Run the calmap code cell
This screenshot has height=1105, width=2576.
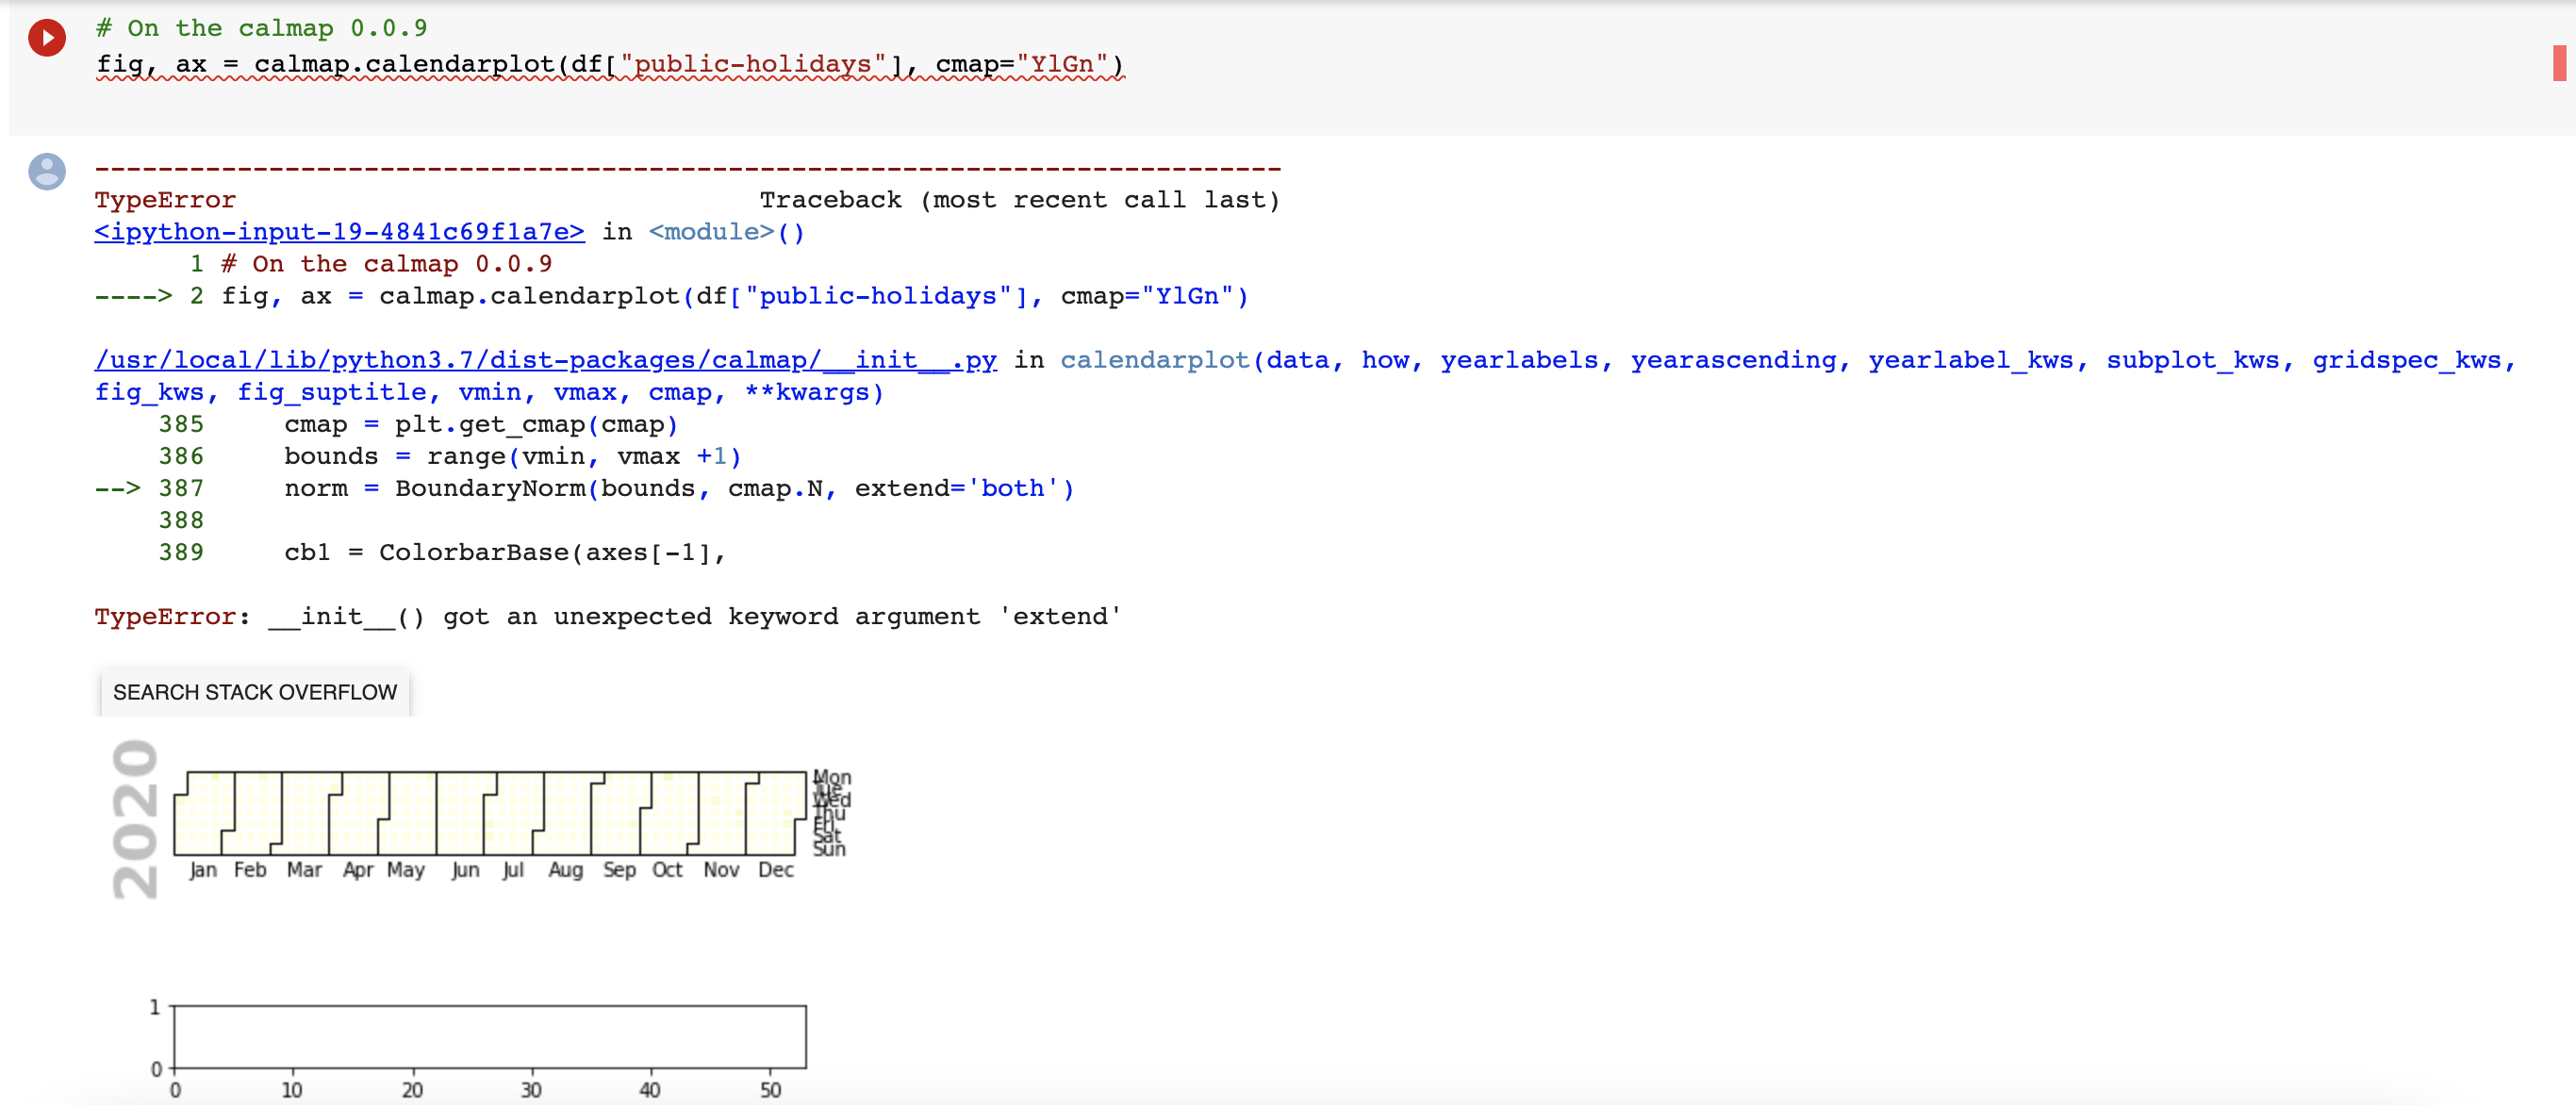(x=47, y=38)
